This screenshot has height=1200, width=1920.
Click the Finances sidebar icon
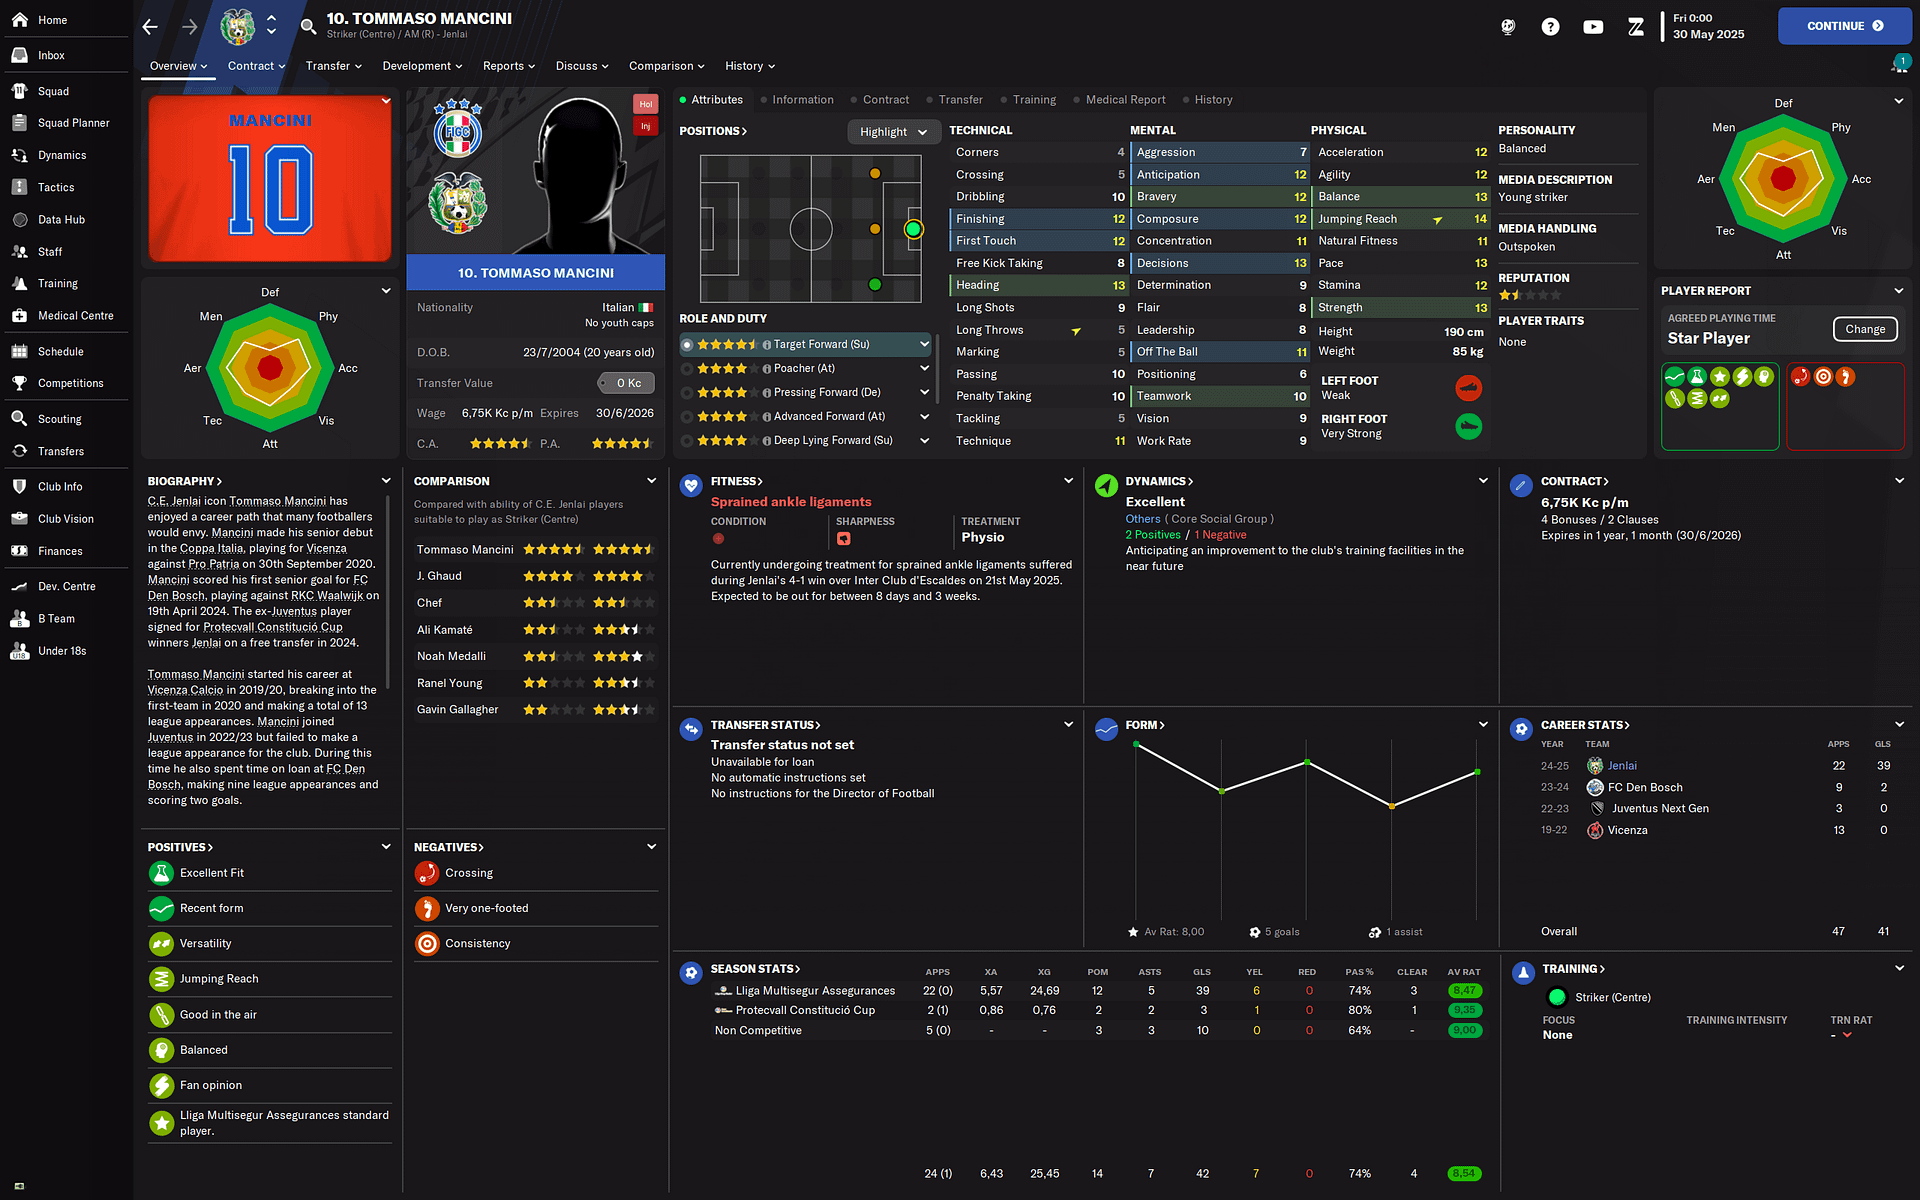(x=19, y=551)
